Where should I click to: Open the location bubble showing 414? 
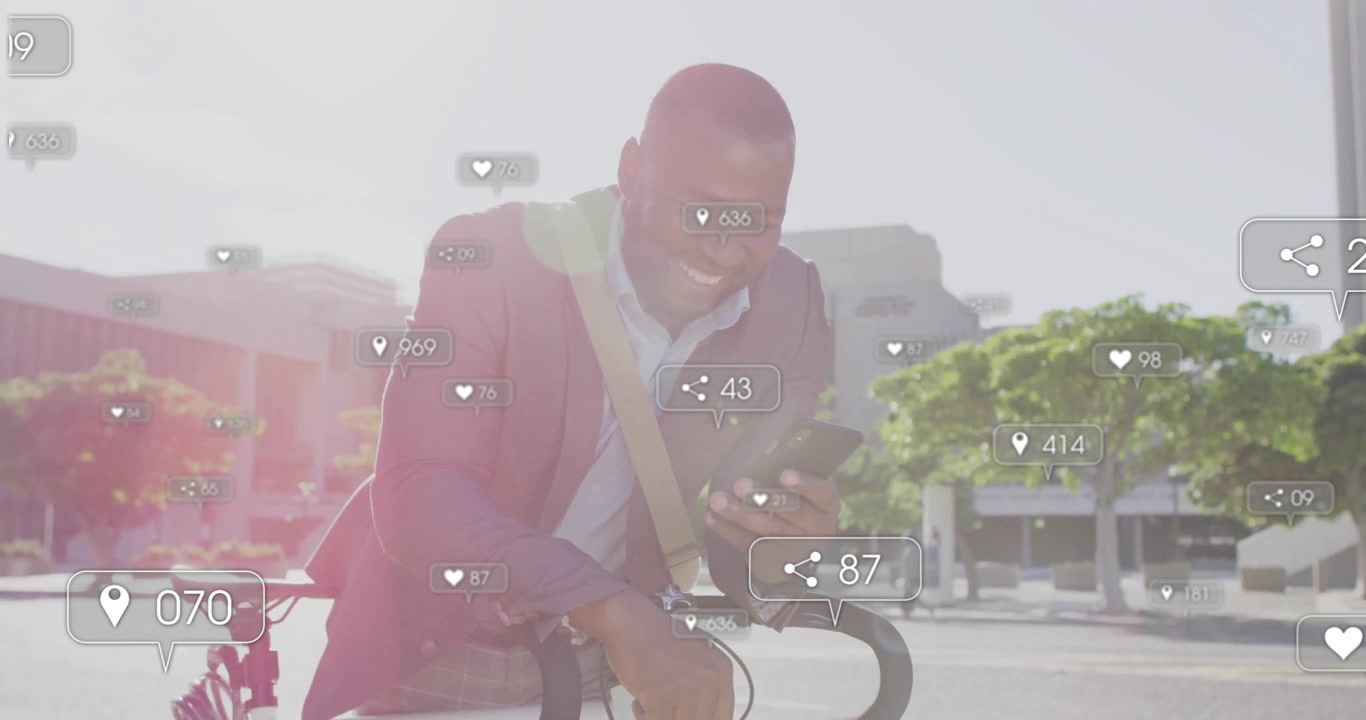point(1048,445)
